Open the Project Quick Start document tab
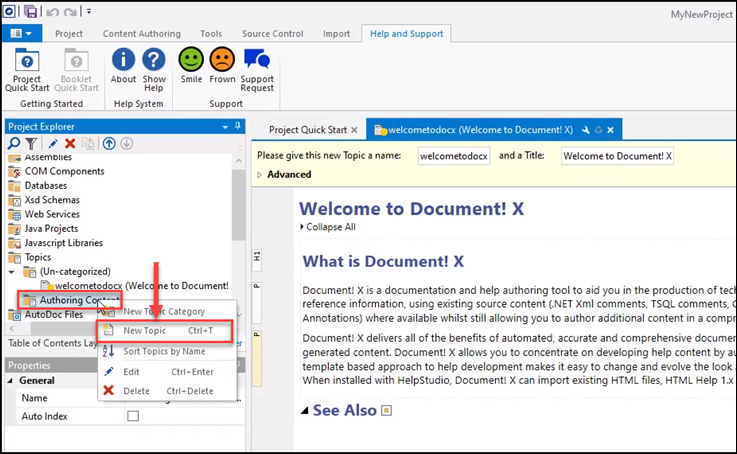The height and width of the screenshot is (454, 737). point(307,130)
